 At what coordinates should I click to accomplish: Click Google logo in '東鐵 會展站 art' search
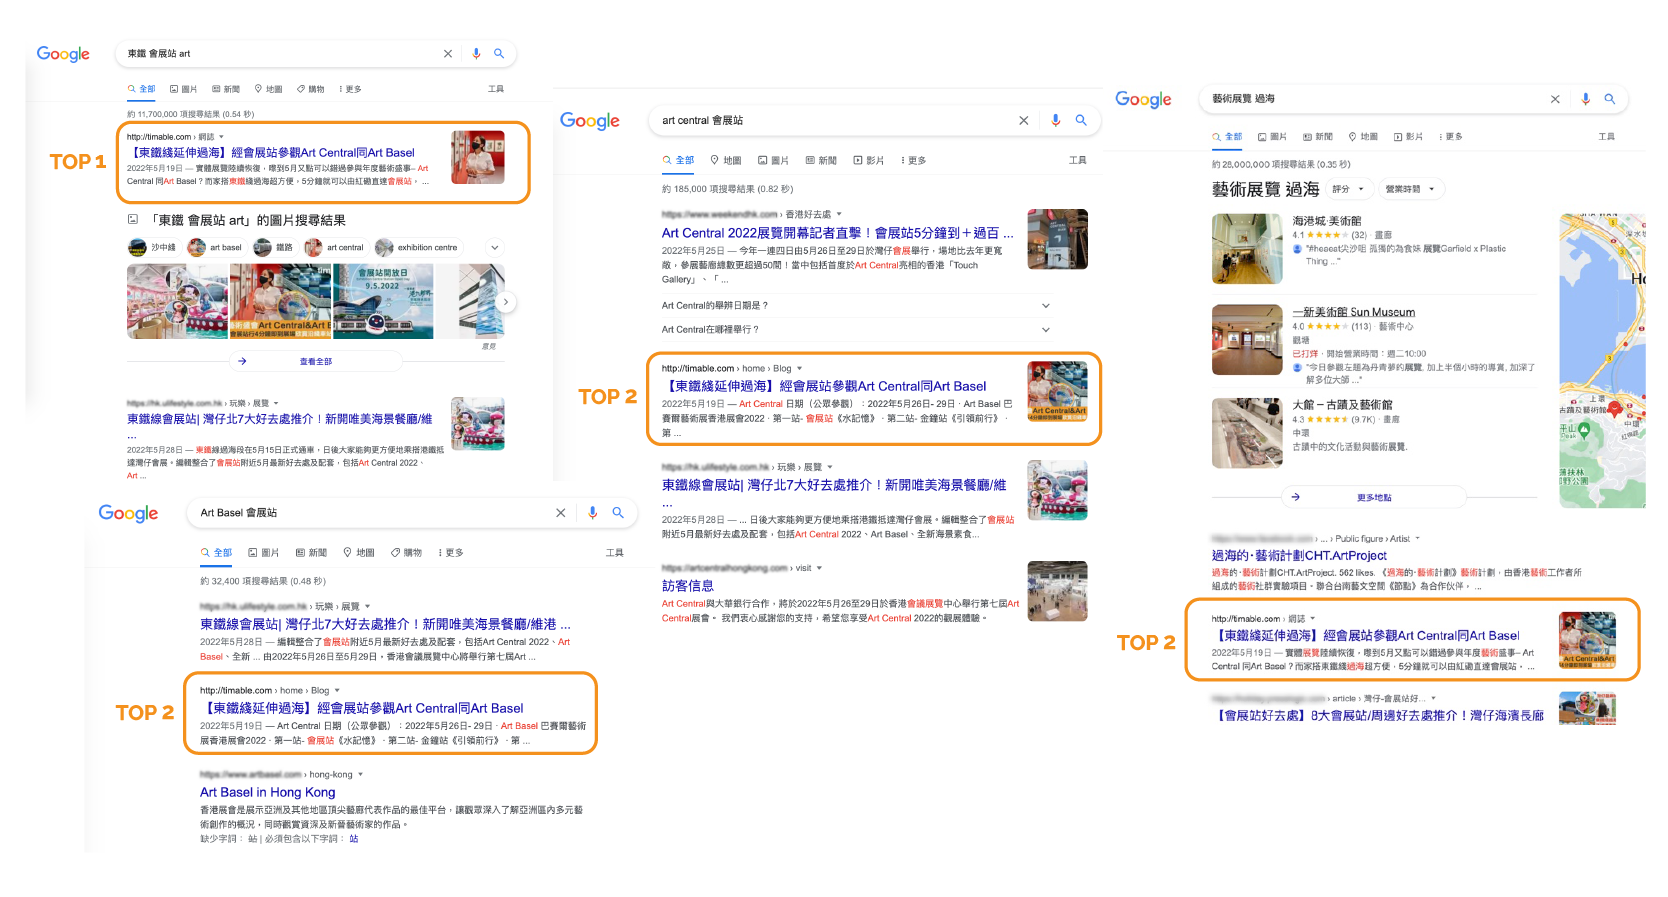click(63, 54)
